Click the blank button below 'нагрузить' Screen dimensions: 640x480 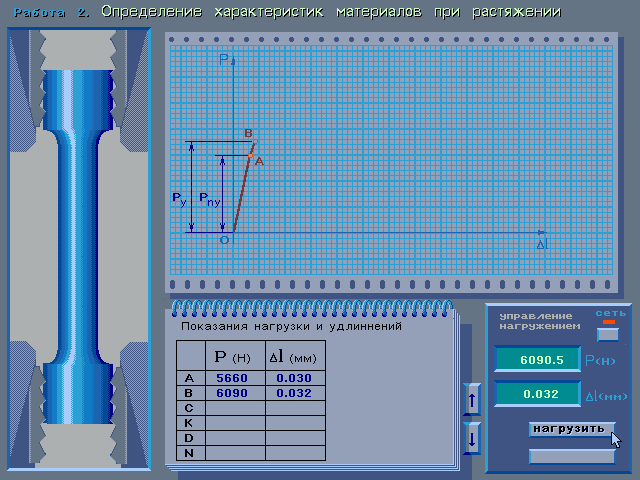pos(572,456)
